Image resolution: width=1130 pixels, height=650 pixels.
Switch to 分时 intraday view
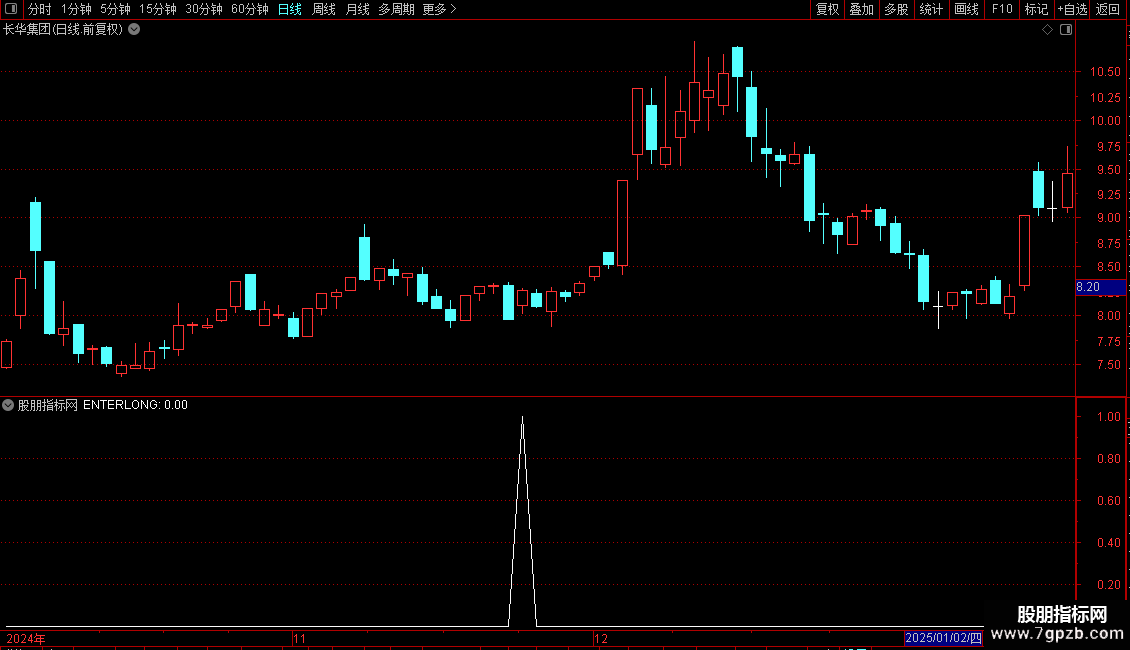pos(40,9)
